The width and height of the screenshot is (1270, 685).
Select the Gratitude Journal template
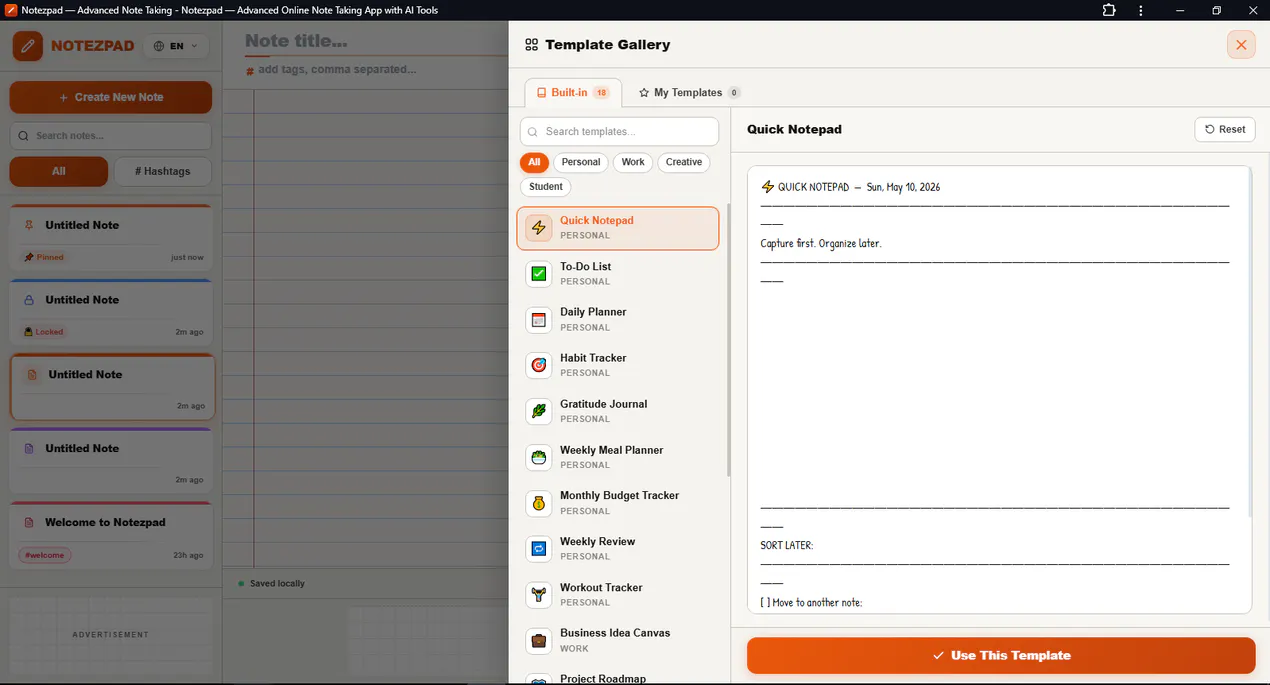click(618, 411)
